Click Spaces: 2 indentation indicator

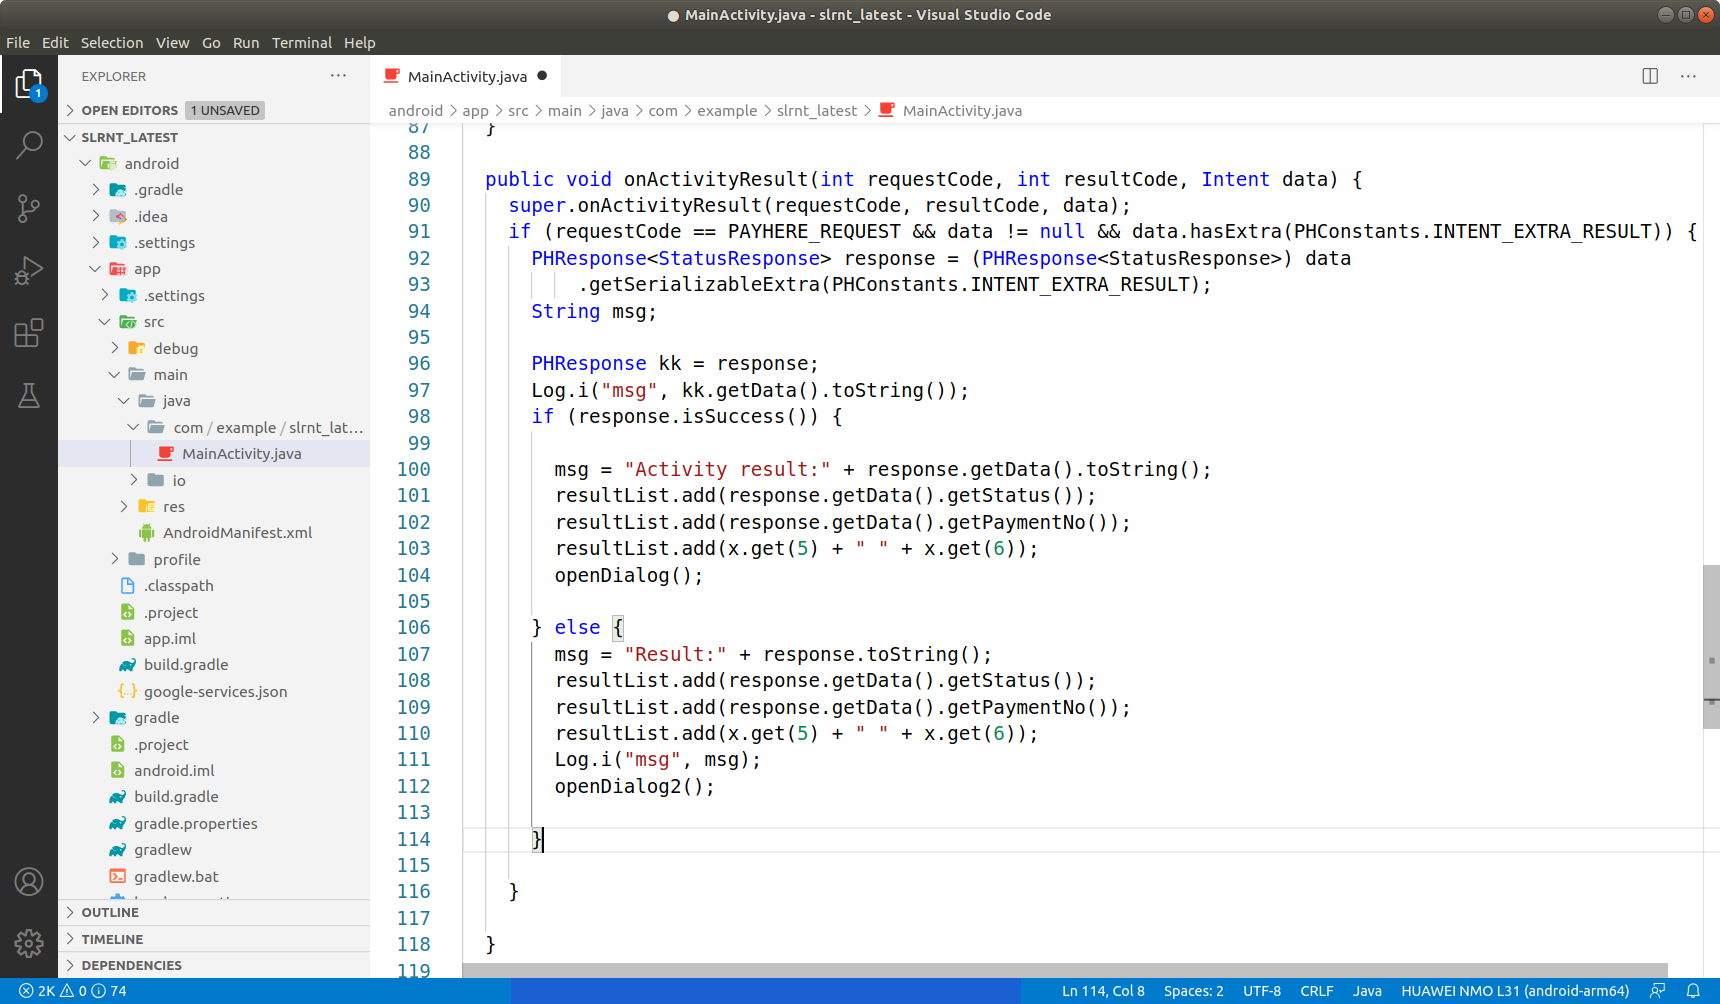(1193, 990)
